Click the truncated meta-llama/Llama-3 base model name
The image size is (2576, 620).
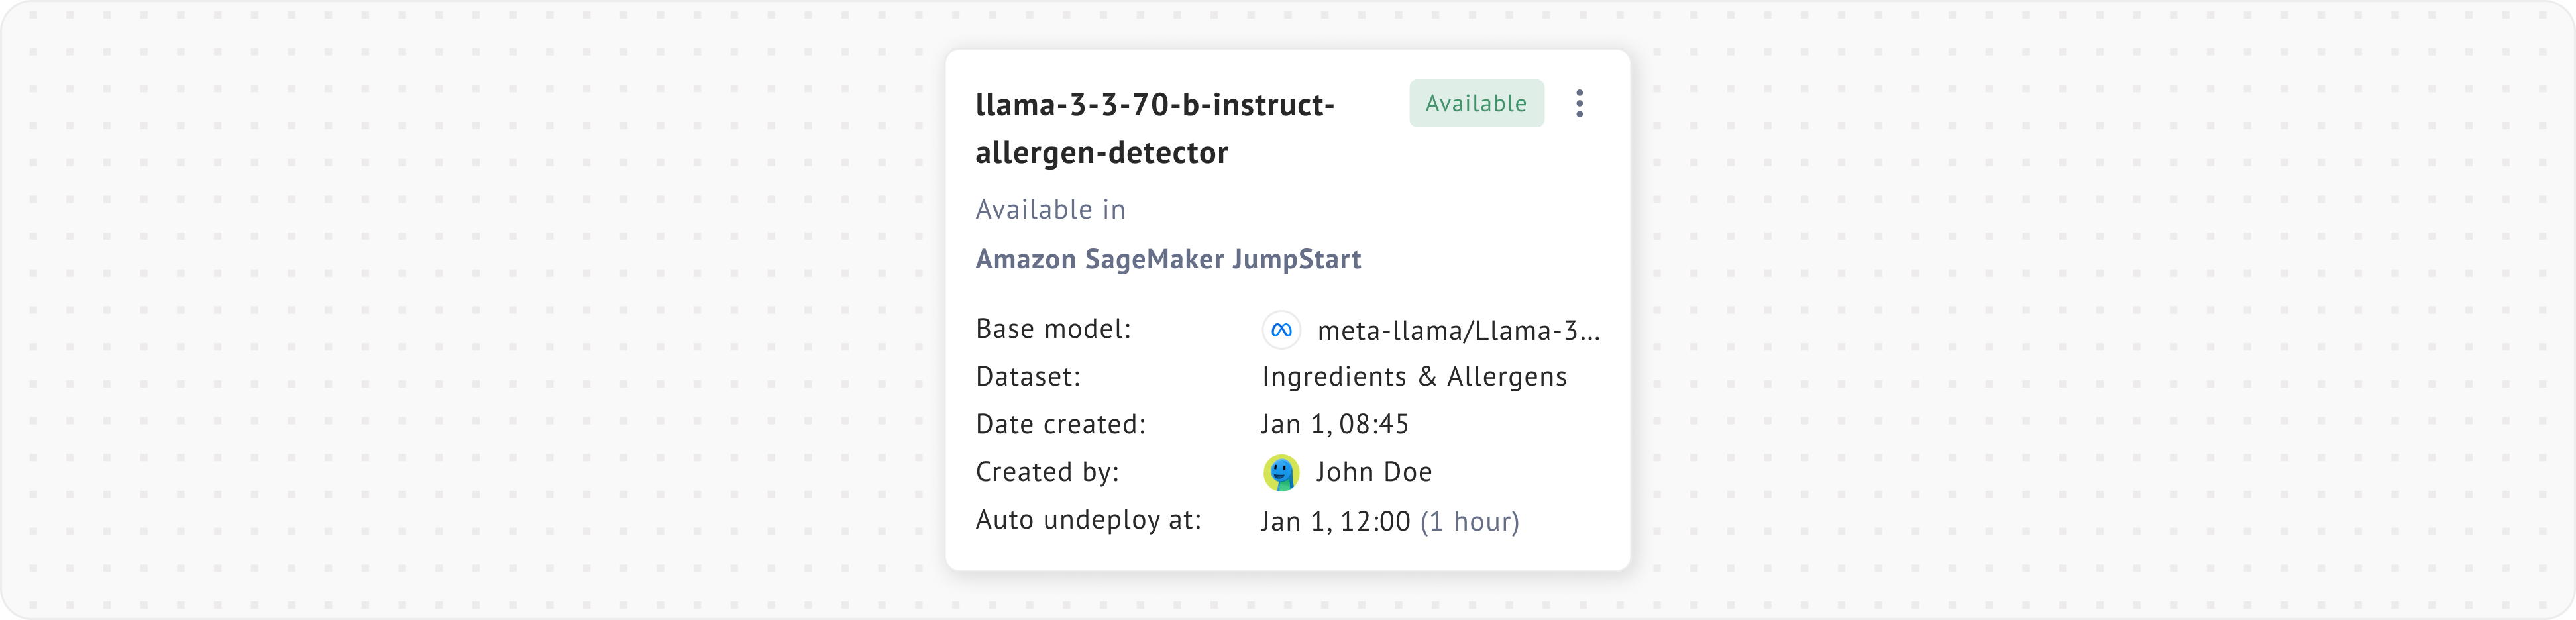pos(1458,331)
